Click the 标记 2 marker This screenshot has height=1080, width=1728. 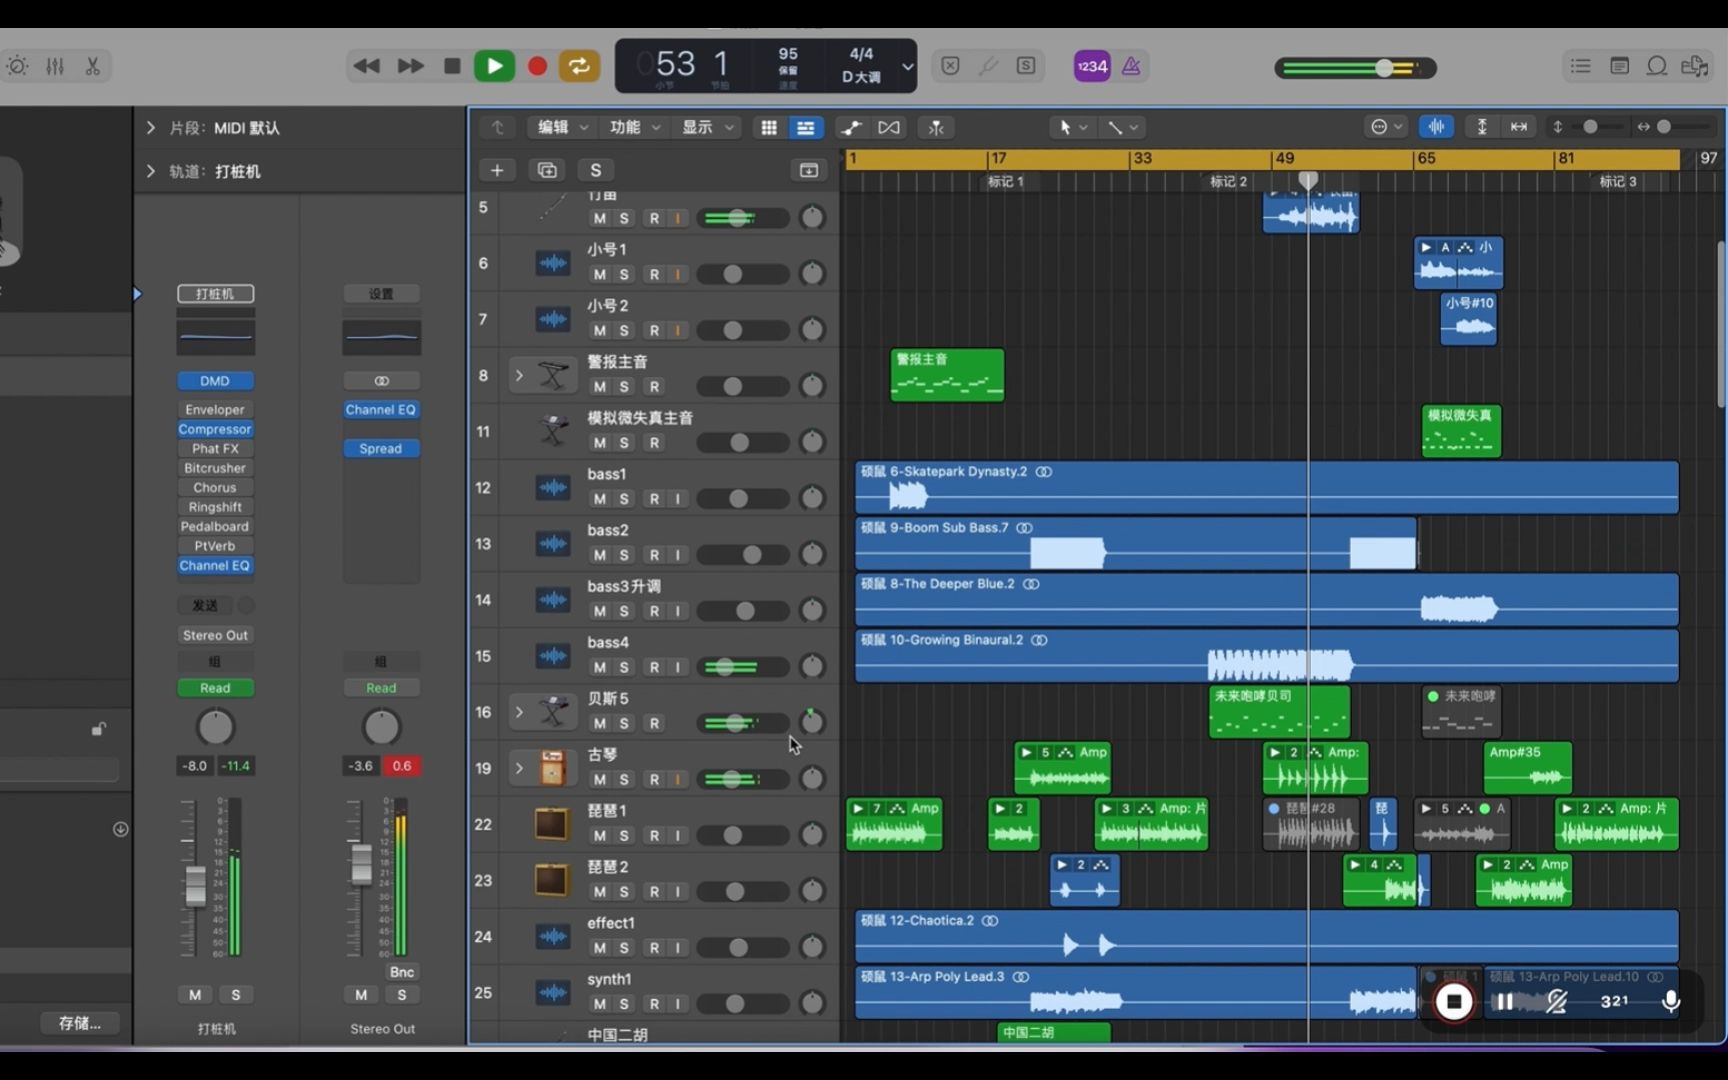(1228, 182)
